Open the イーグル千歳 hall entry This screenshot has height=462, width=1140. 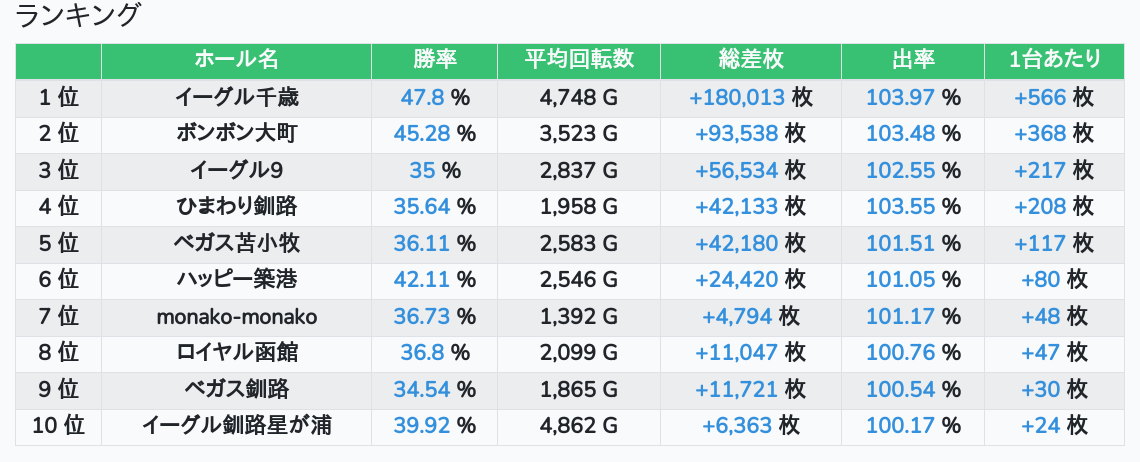[236, 97]
